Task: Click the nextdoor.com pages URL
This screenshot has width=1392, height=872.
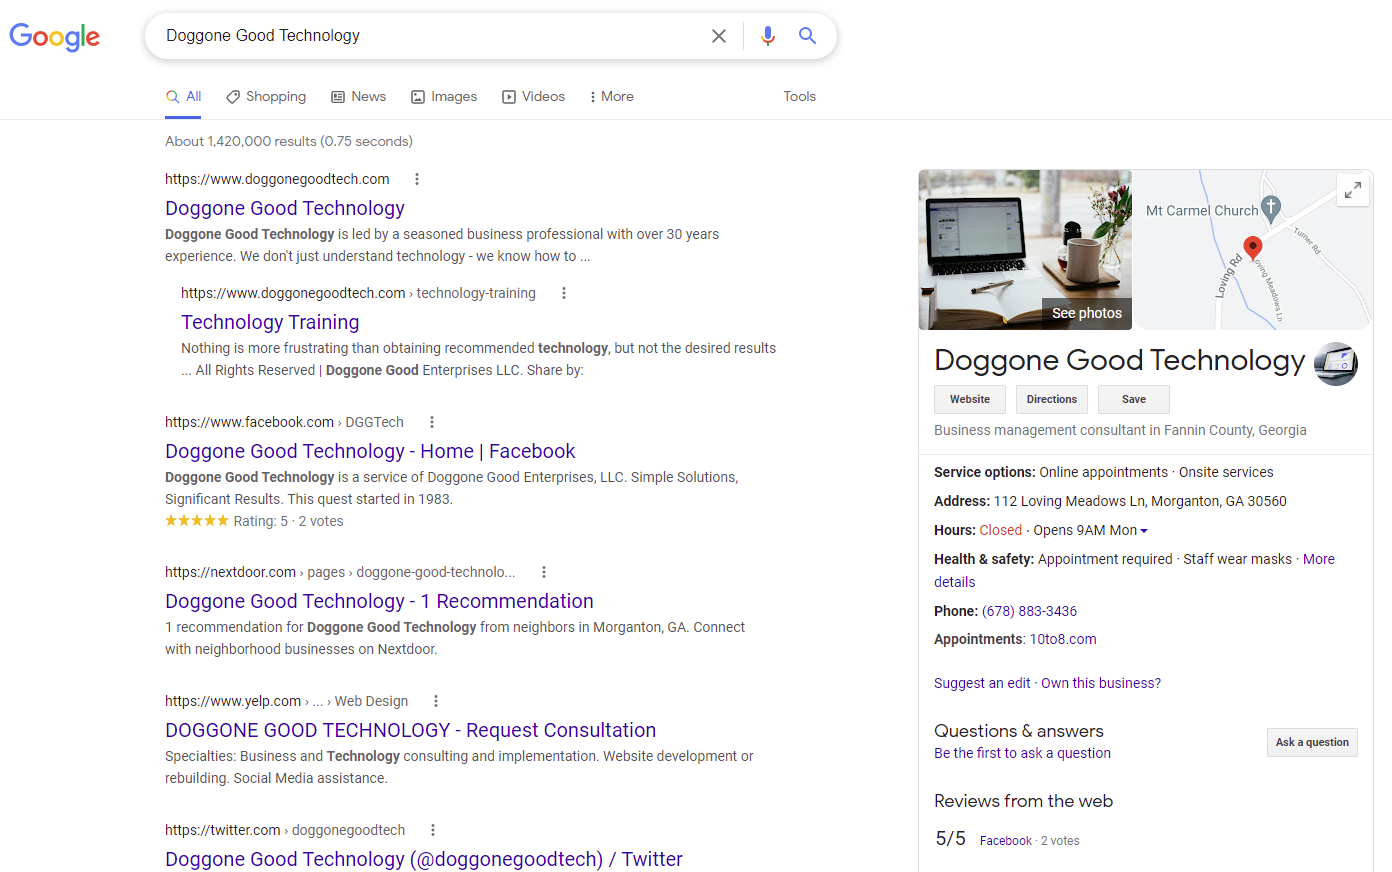Action: [x=340, y=572]
